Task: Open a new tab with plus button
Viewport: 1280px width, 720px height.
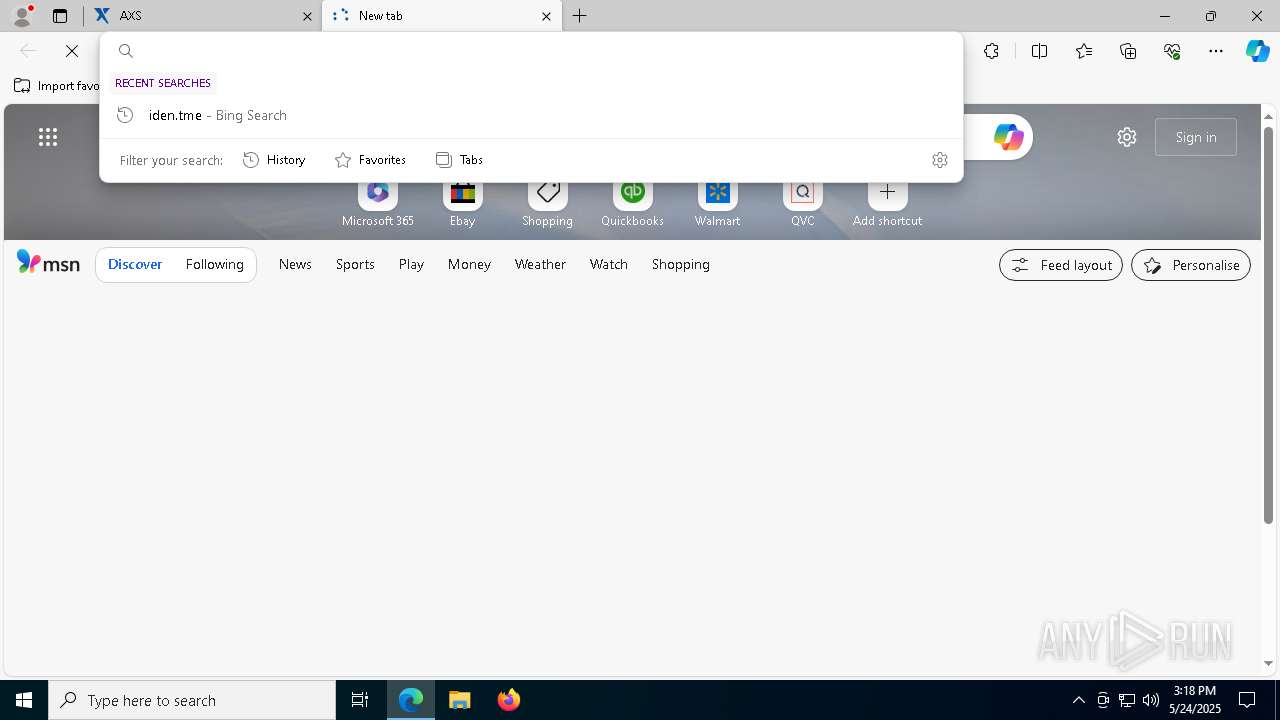Action: tap(580, 16)
